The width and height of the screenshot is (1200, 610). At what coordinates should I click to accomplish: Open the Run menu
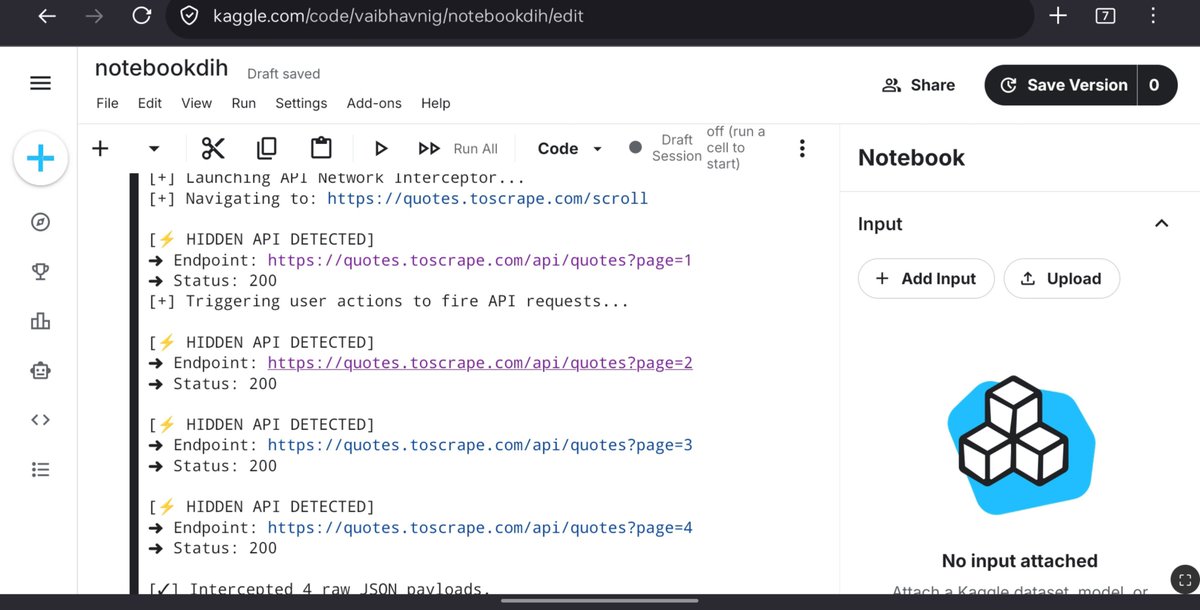pos(244,103)
